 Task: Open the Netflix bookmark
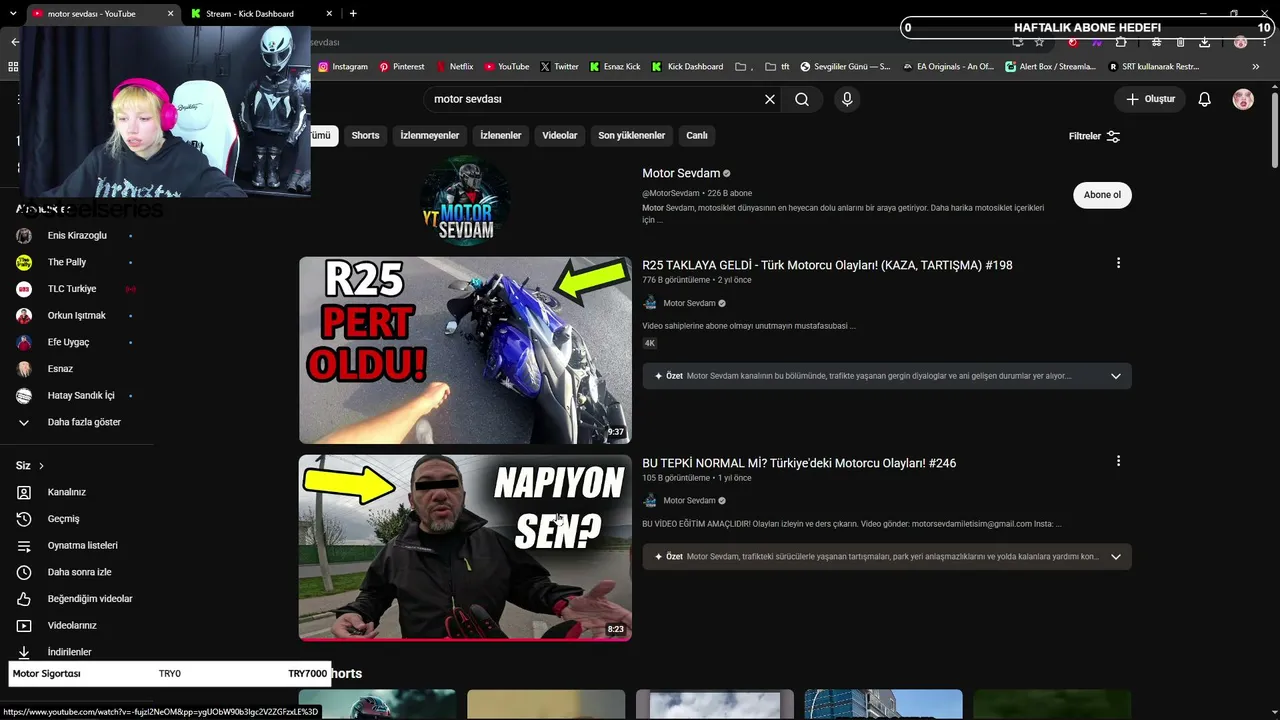(x=454, y=67)
